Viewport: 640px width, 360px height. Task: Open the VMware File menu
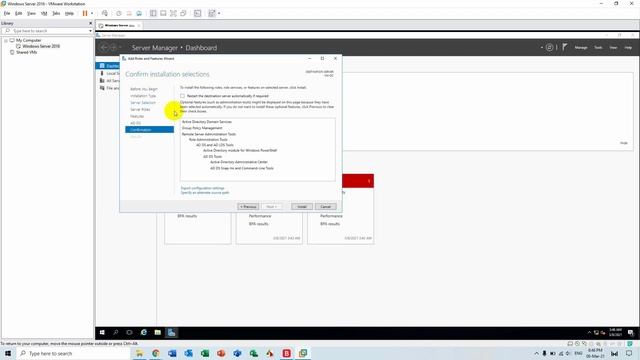[x=7, y=13]
